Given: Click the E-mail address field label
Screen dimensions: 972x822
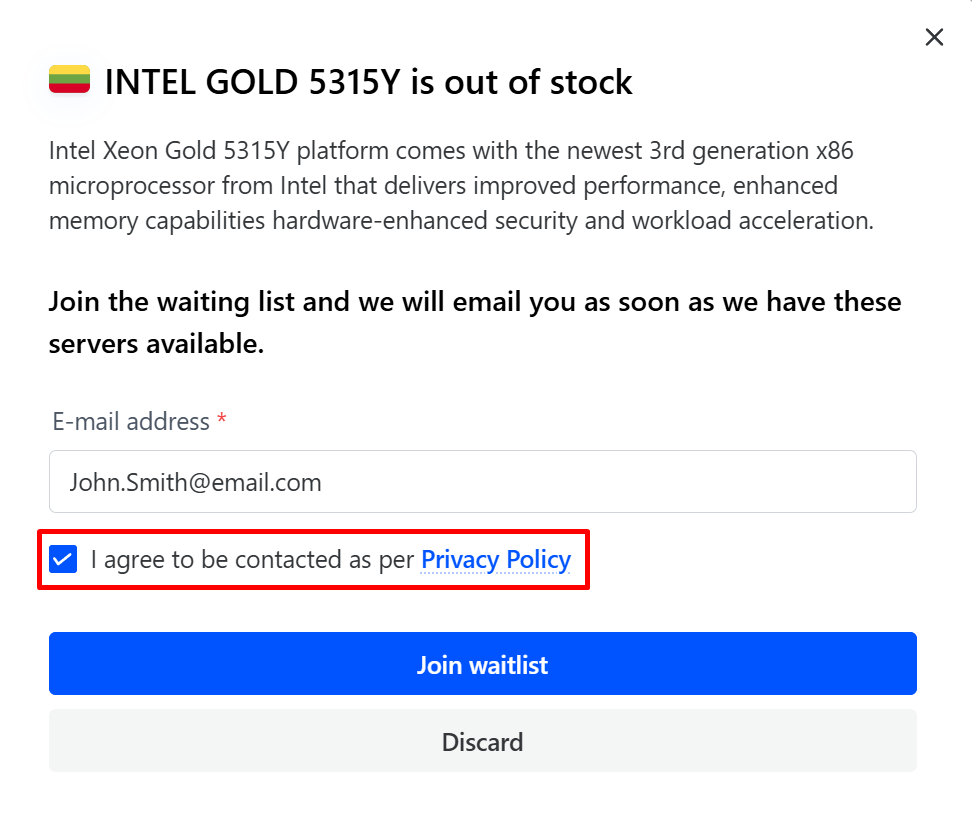Looking at the screenshot, I should coord(131,422).
